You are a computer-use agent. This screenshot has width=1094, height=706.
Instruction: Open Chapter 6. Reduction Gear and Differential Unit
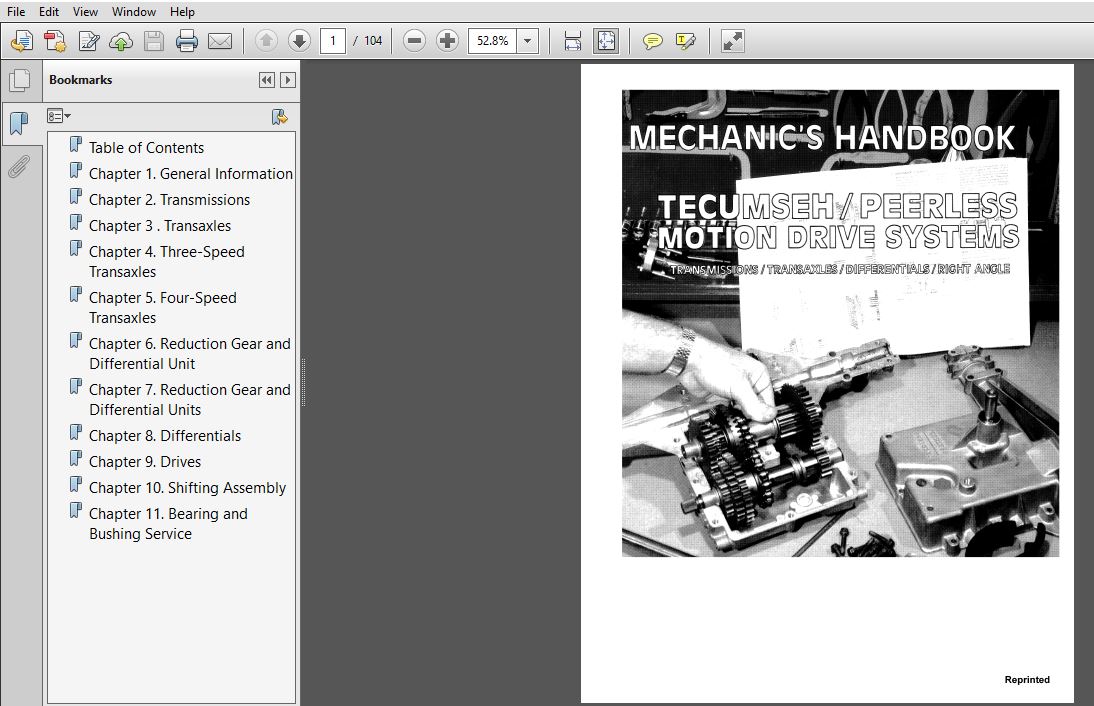(x=190, y=354)
